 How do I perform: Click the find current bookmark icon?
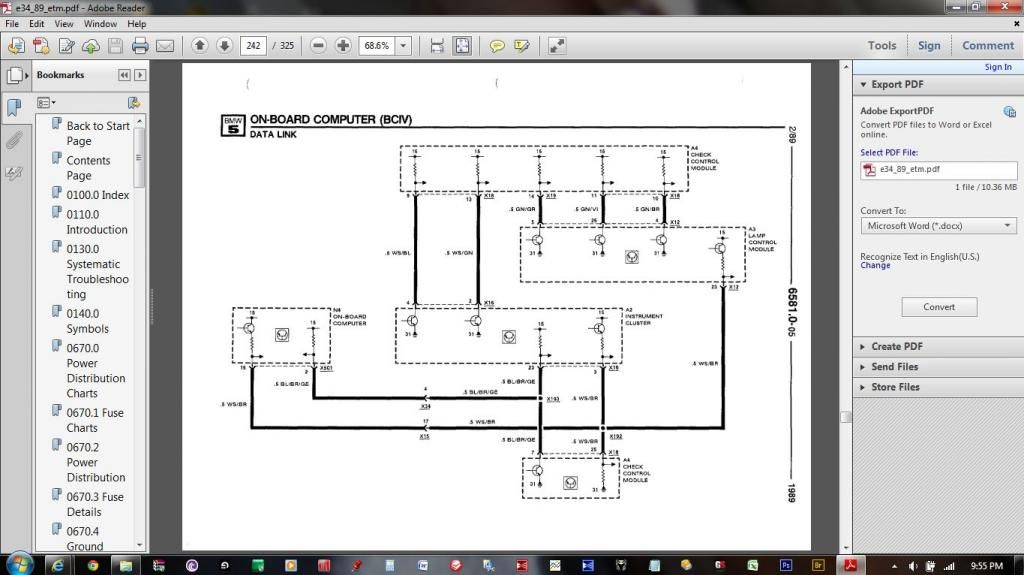(134, 103)
